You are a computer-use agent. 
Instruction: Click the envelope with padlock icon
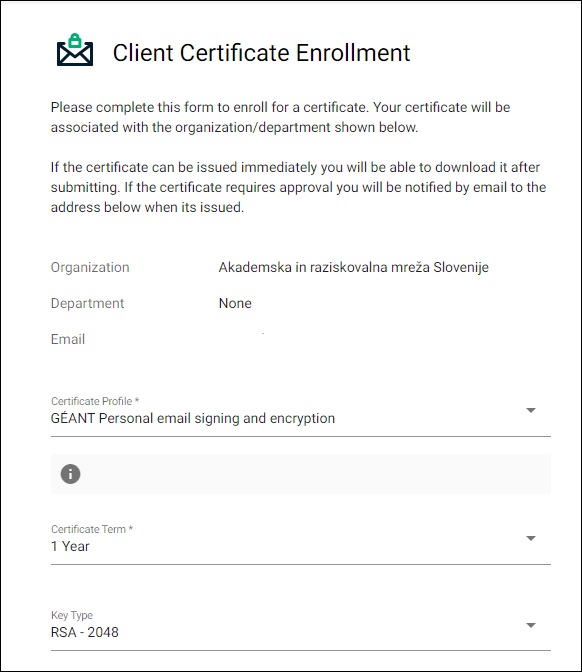75,50
